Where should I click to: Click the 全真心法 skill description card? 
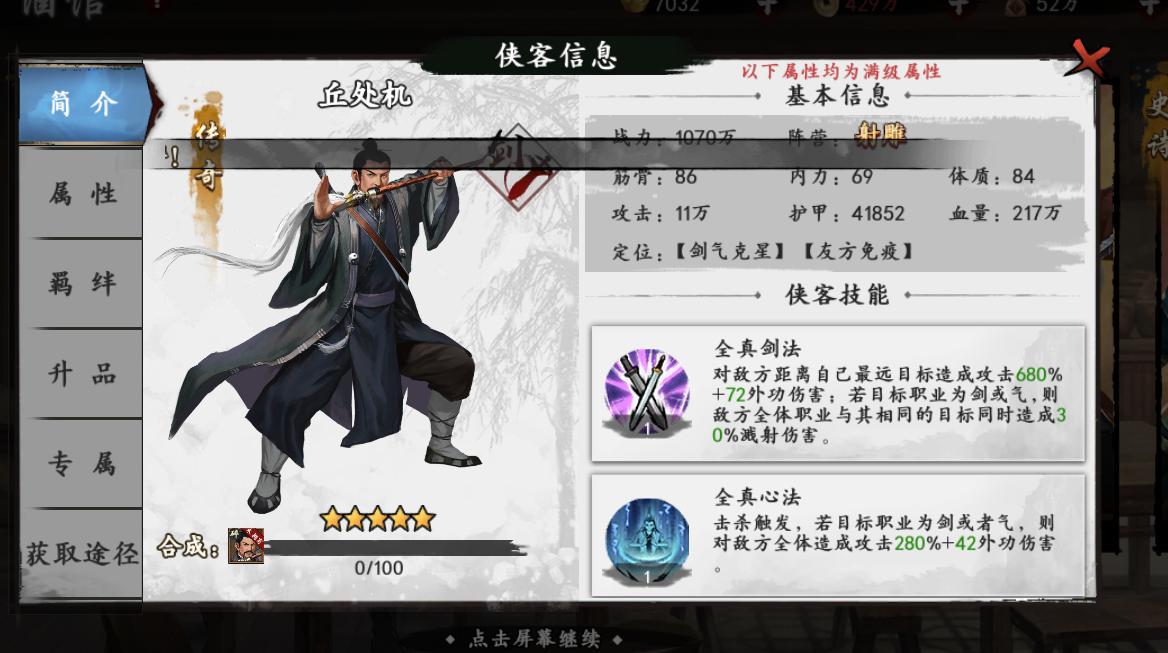click(838, 536)
